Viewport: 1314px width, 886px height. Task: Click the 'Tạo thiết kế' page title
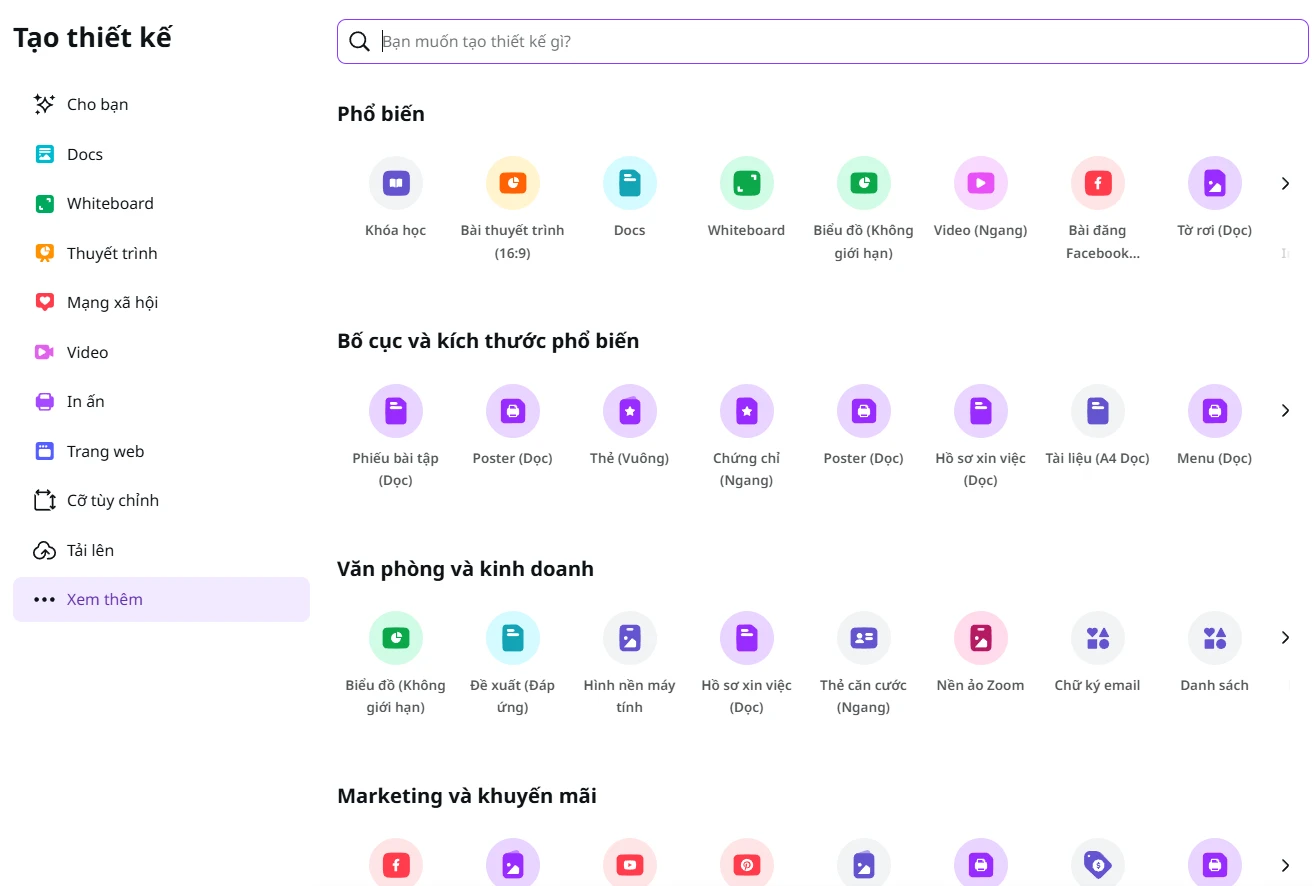pyautogui.click(x=93, y=38)
